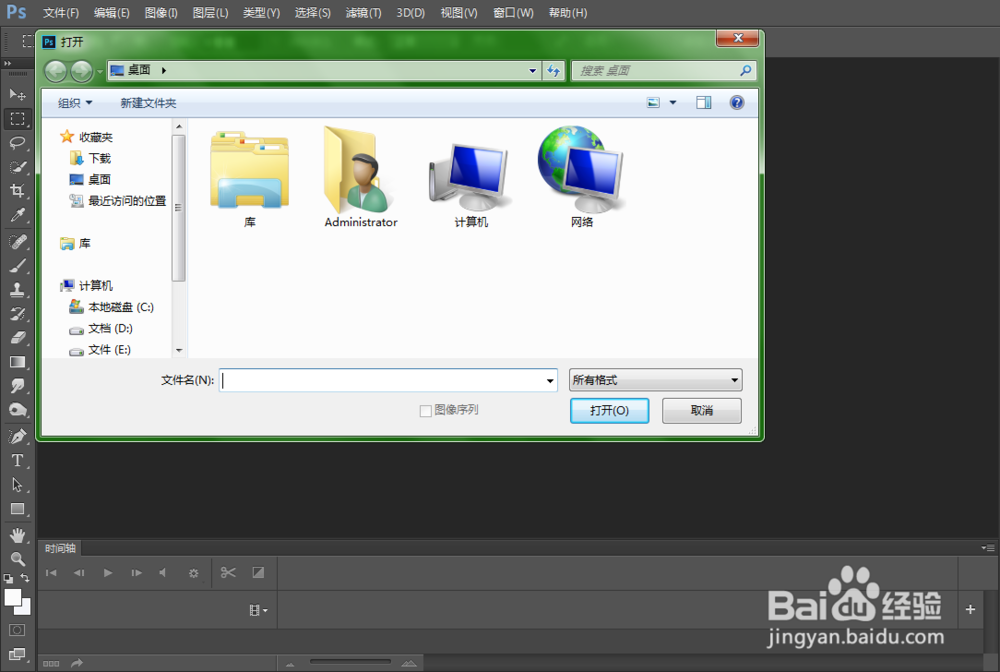
Task: Select the Zoom tool in the toolbar
Action: (18, 558)
